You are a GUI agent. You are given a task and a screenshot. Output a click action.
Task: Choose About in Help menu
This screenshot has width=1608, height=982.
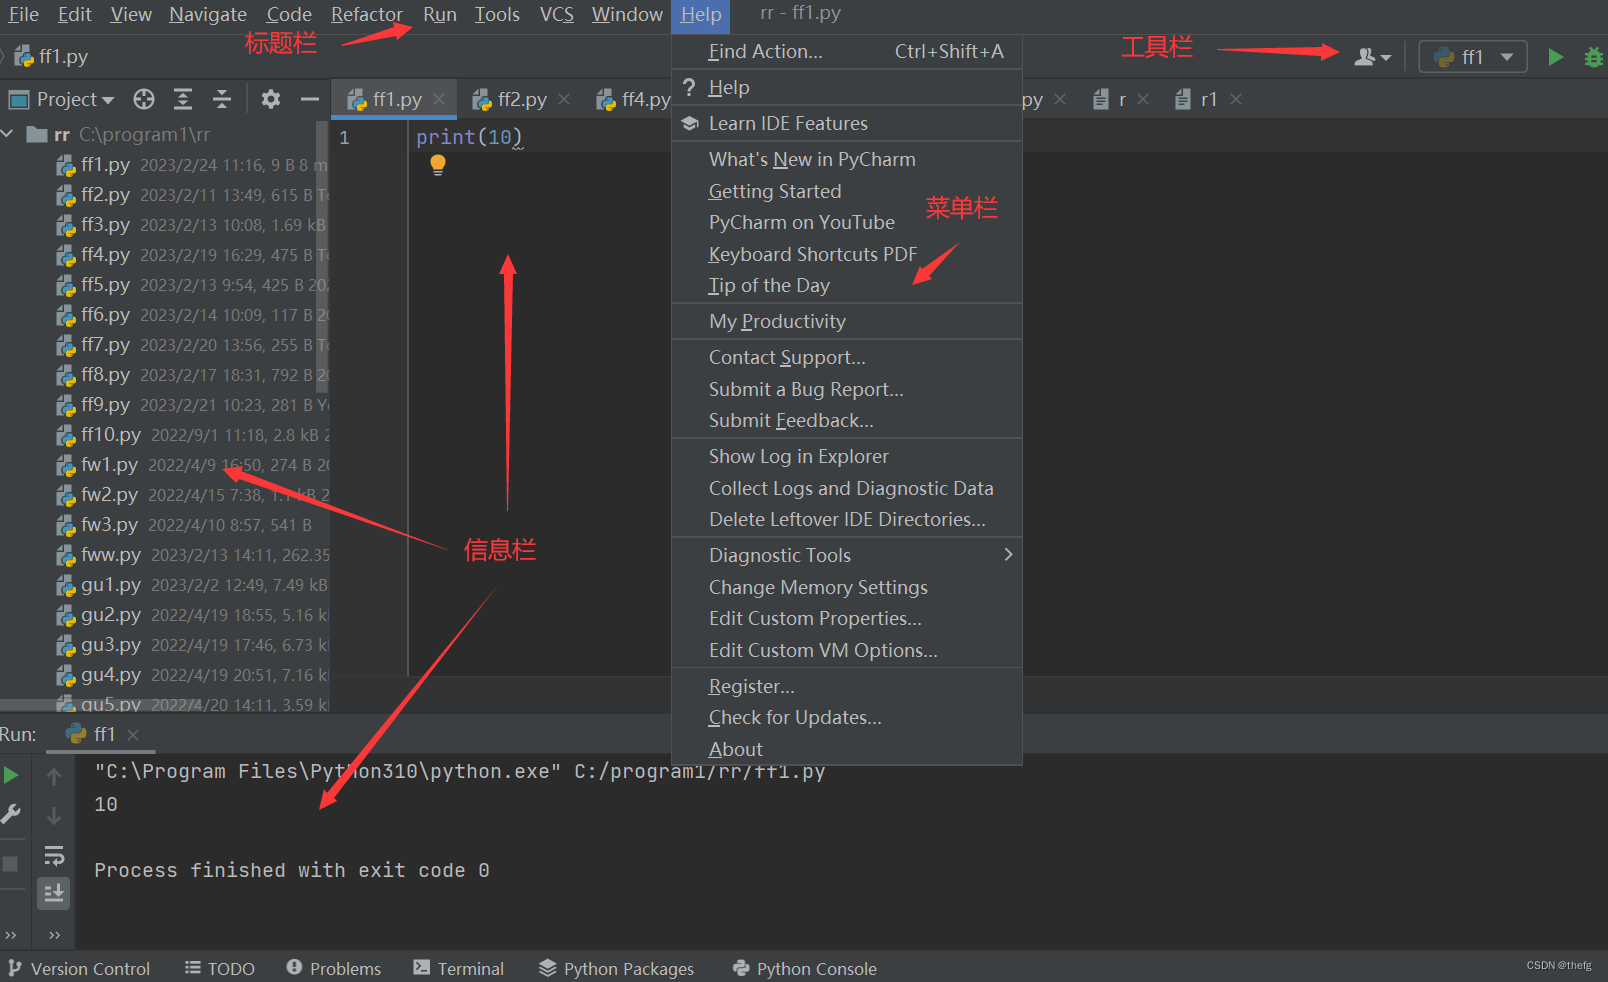coord(847,749)
